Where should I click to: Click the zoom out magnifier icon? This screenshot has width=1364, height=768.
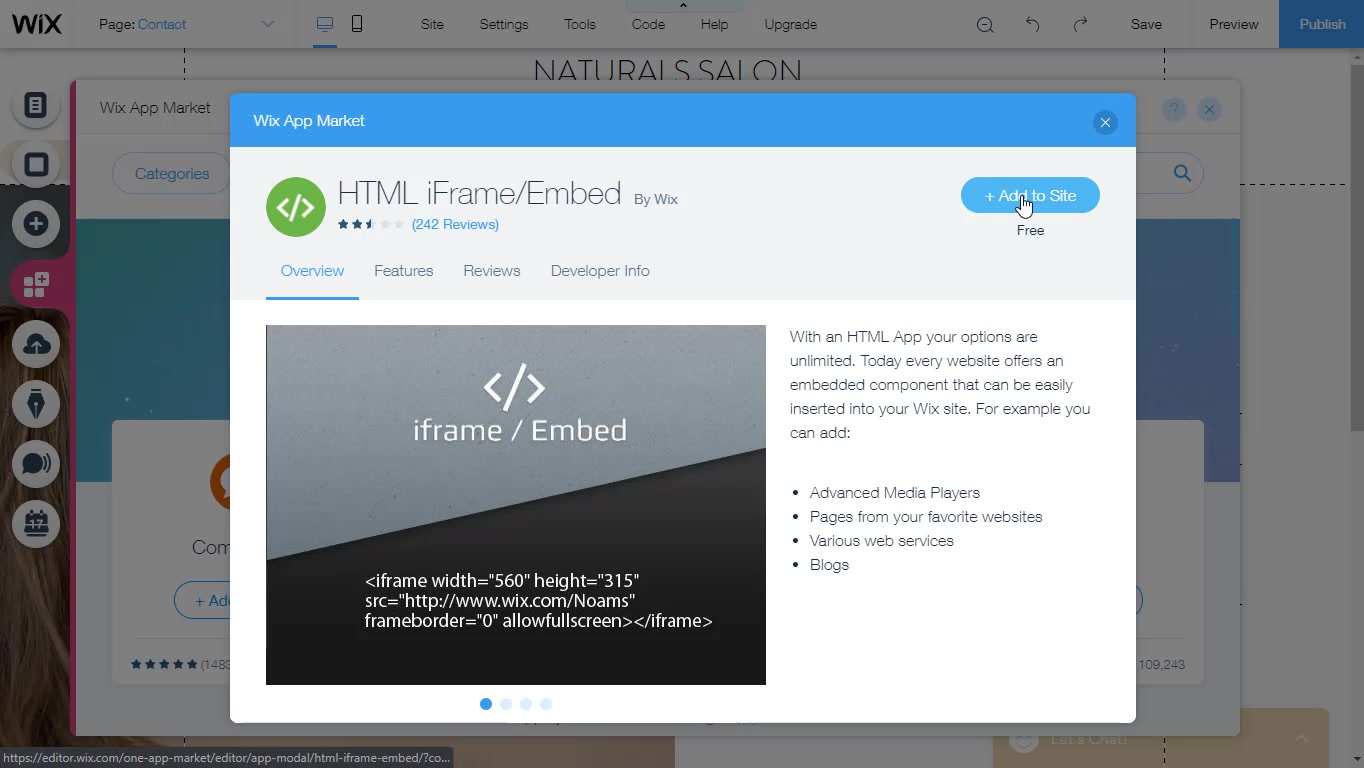coord(985,25)
